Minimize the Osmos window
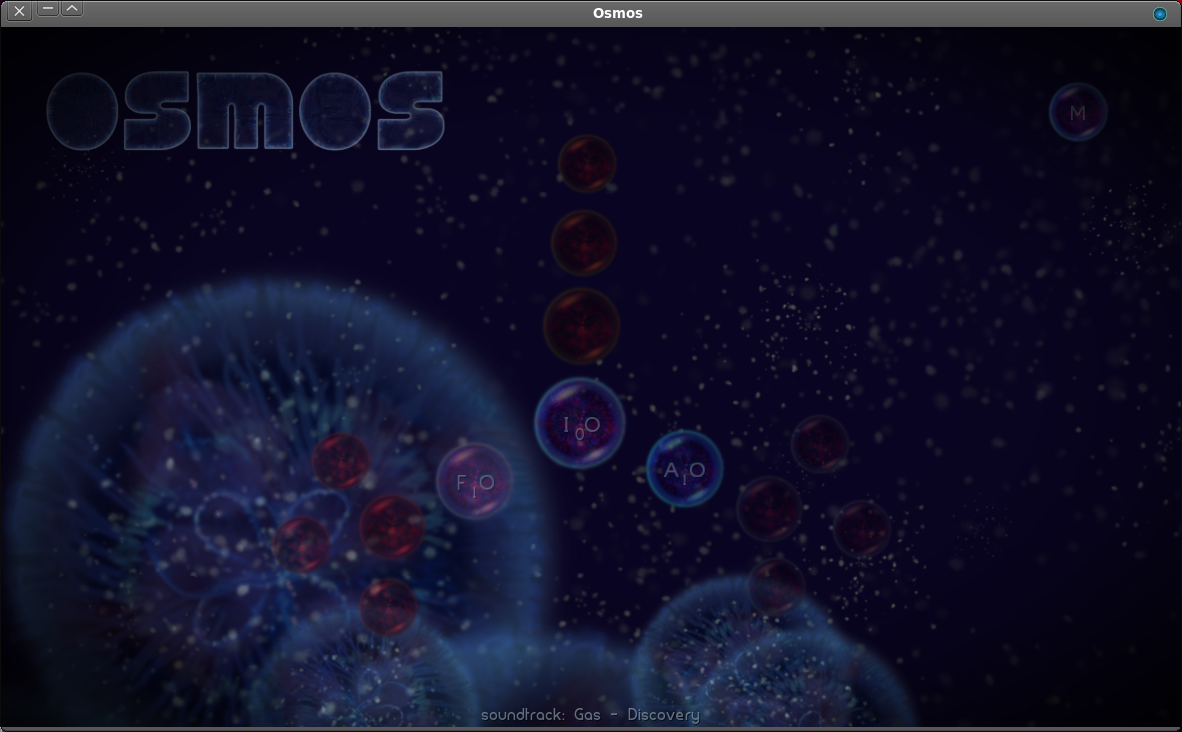Image resolution: width=1182 pixels, height=732 pixels. 47,9
